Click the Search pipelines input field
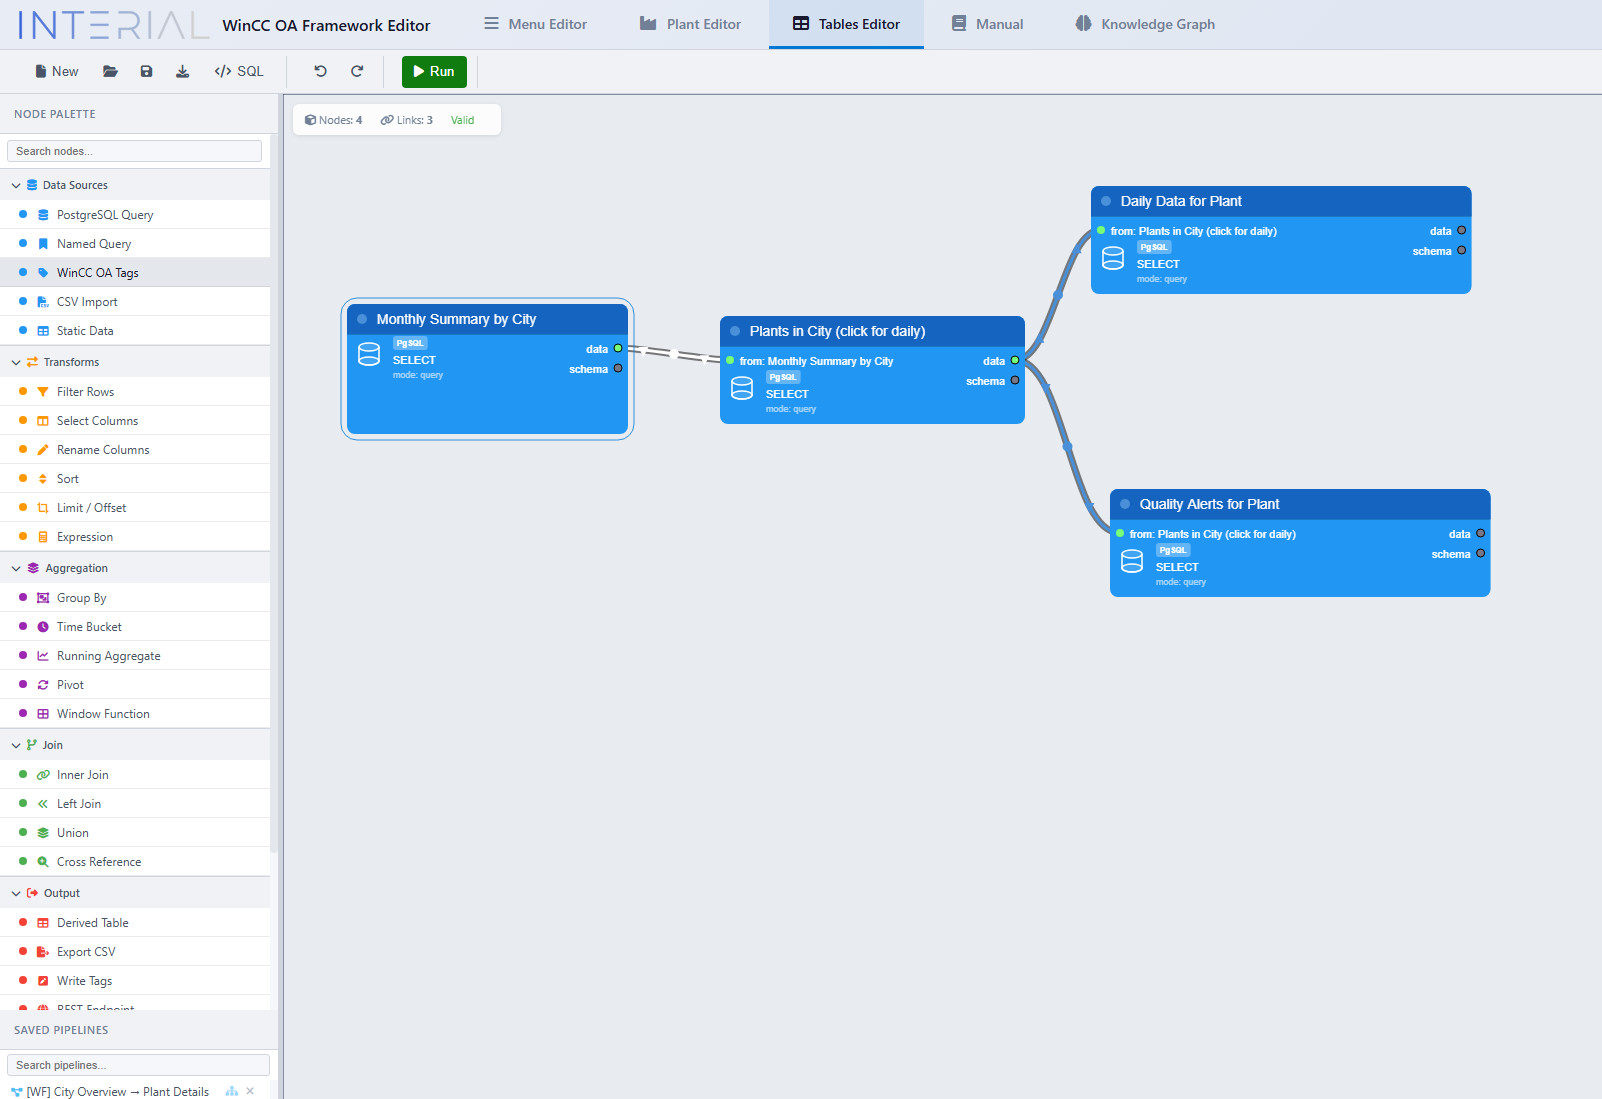Screen dimensions: 1602x1099 [137, 1064]
